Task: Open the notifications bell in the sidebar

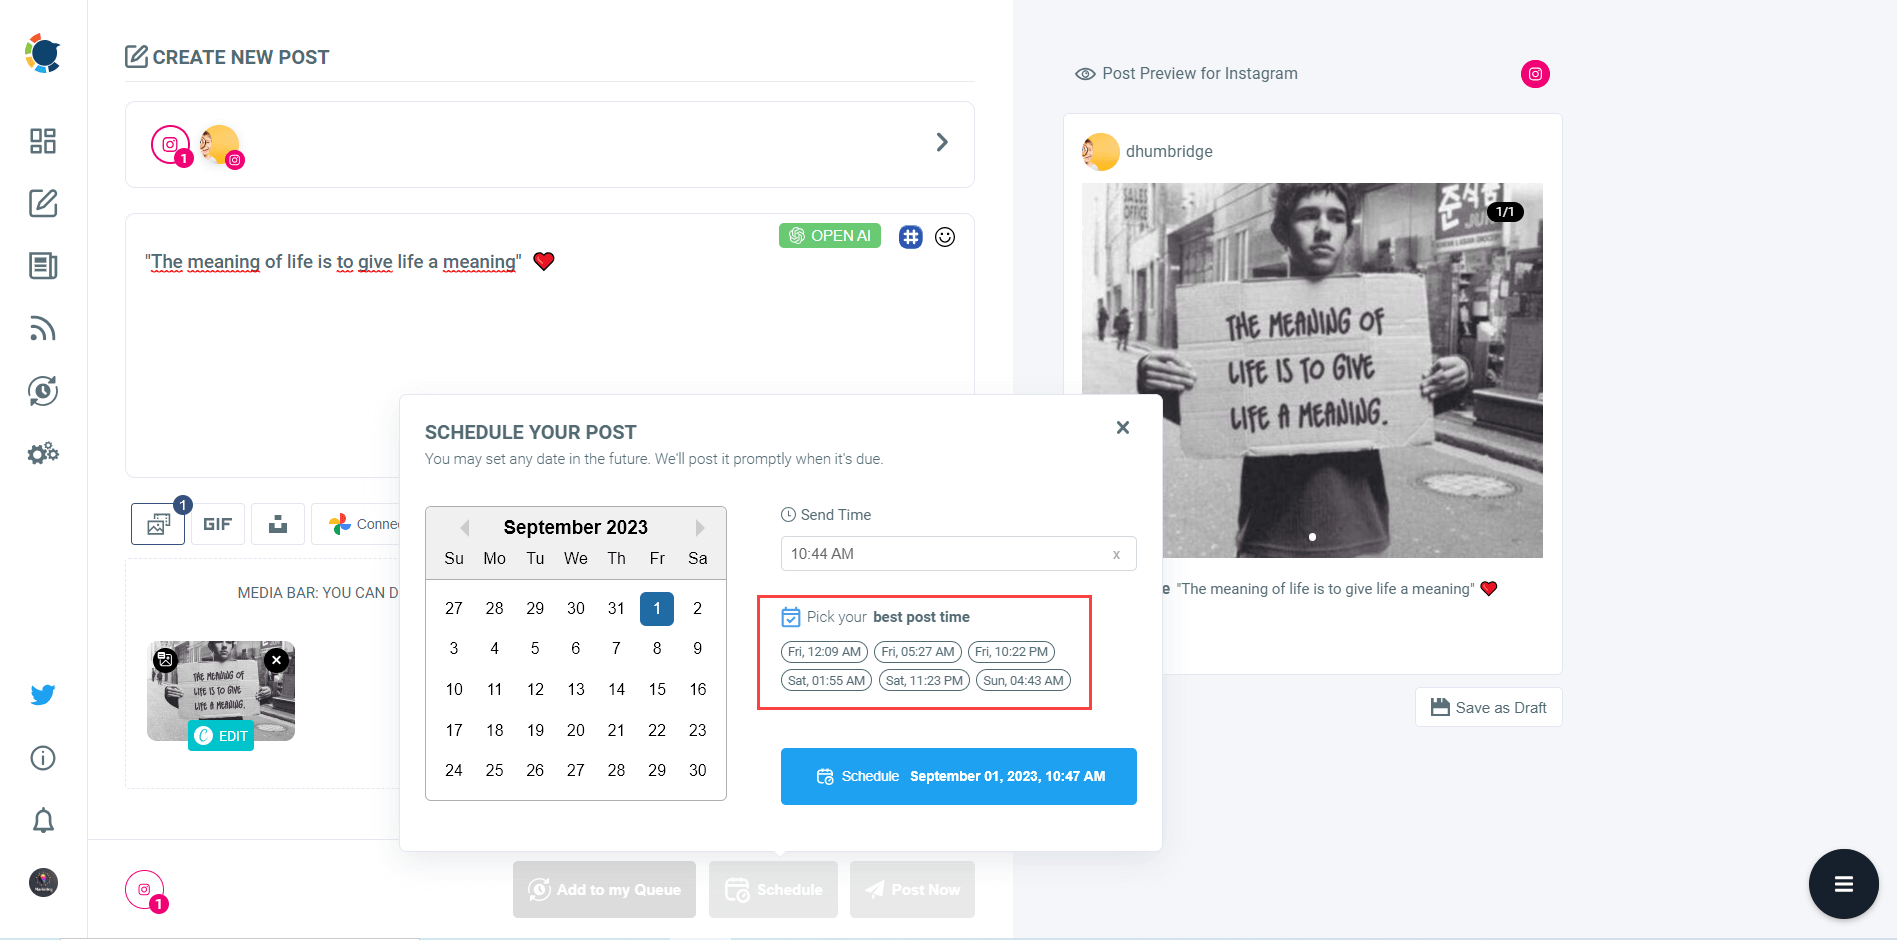Action: 42,820
